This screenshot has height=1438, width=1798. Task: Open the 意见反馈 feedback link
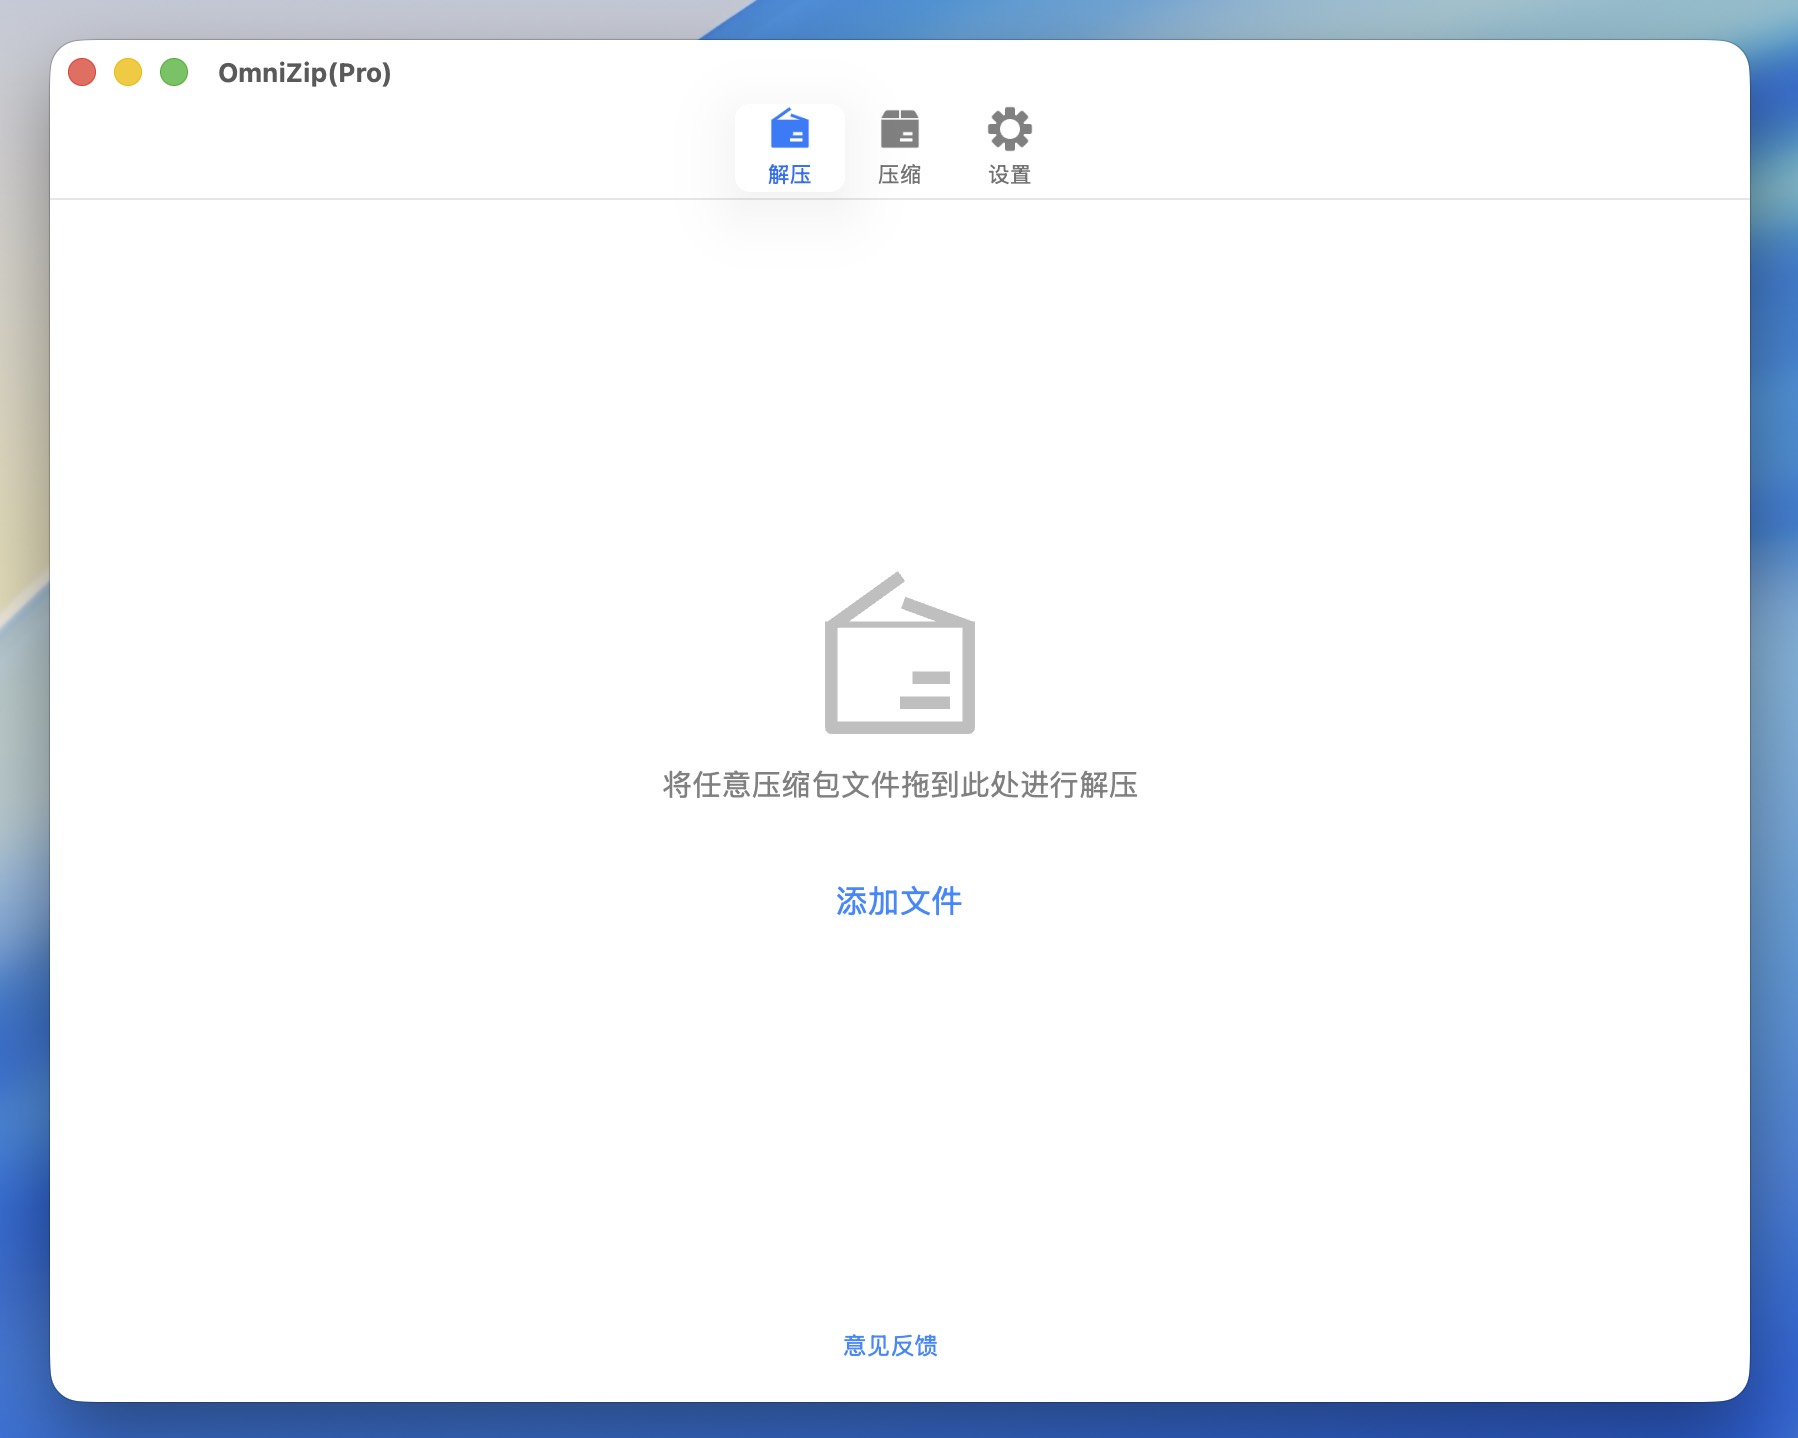(x=890, y=1346)
